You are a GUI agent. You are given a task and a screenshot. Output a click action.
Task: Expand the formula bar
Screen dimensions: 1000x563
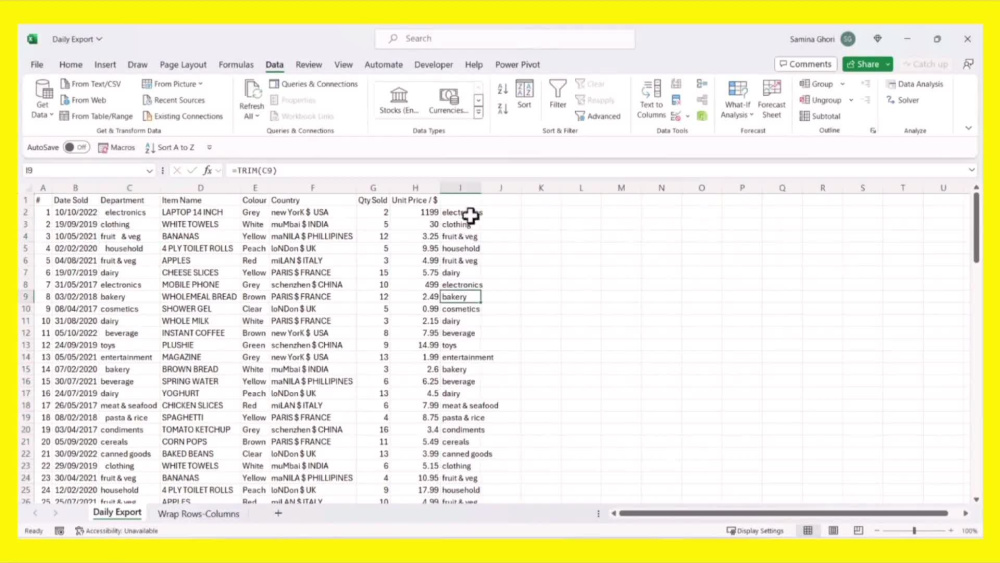pos(971,170)
